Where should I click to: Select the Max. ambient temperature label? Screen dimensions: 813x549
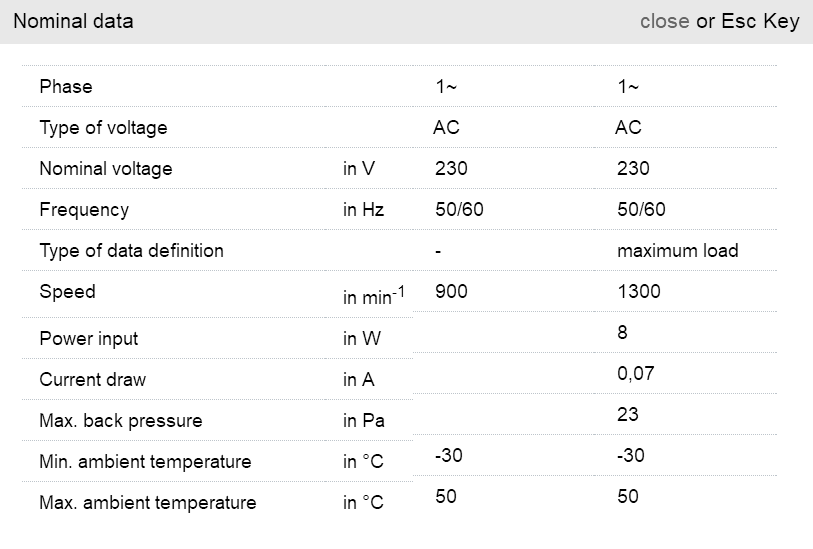pyautogui.click(x=147, y=503)
